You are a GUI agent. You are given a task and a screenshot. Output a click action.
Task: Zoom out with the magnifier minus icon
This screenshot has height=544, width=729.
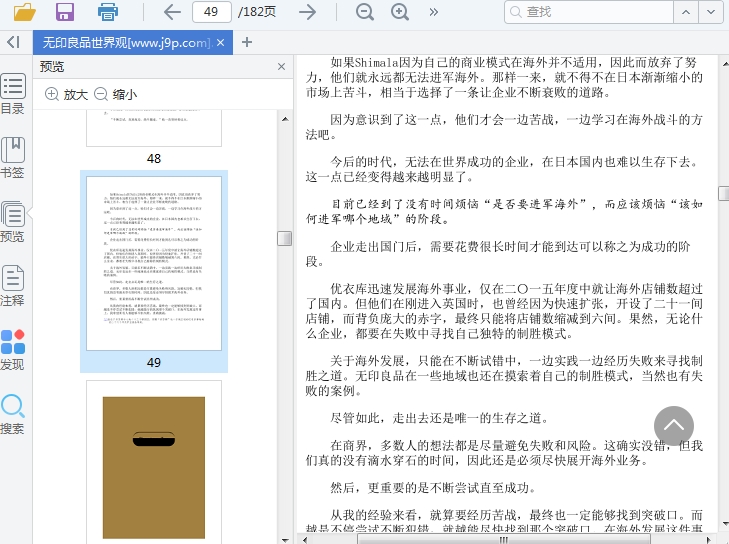[365, 12]
